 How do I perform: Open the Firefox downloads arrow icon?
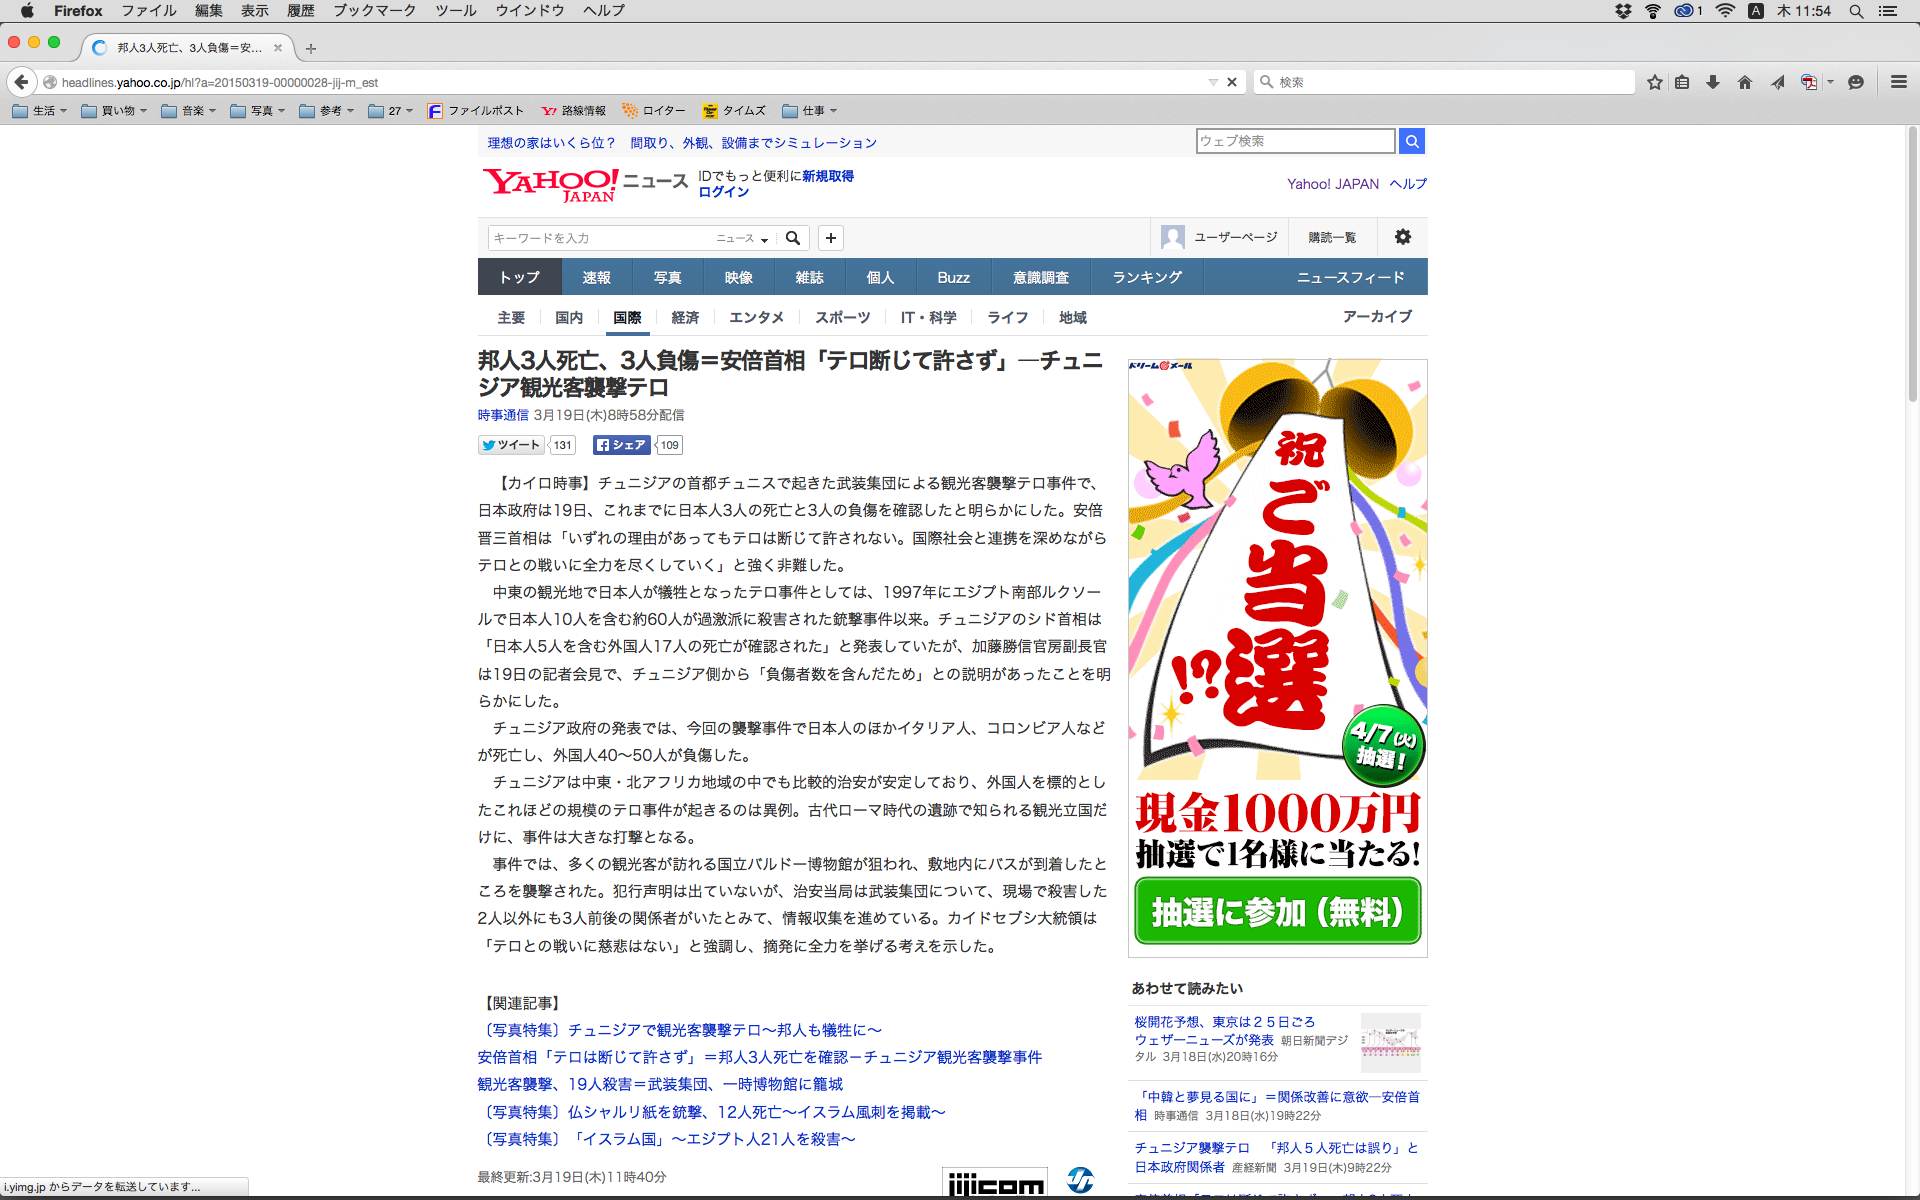pos(1713,82)
